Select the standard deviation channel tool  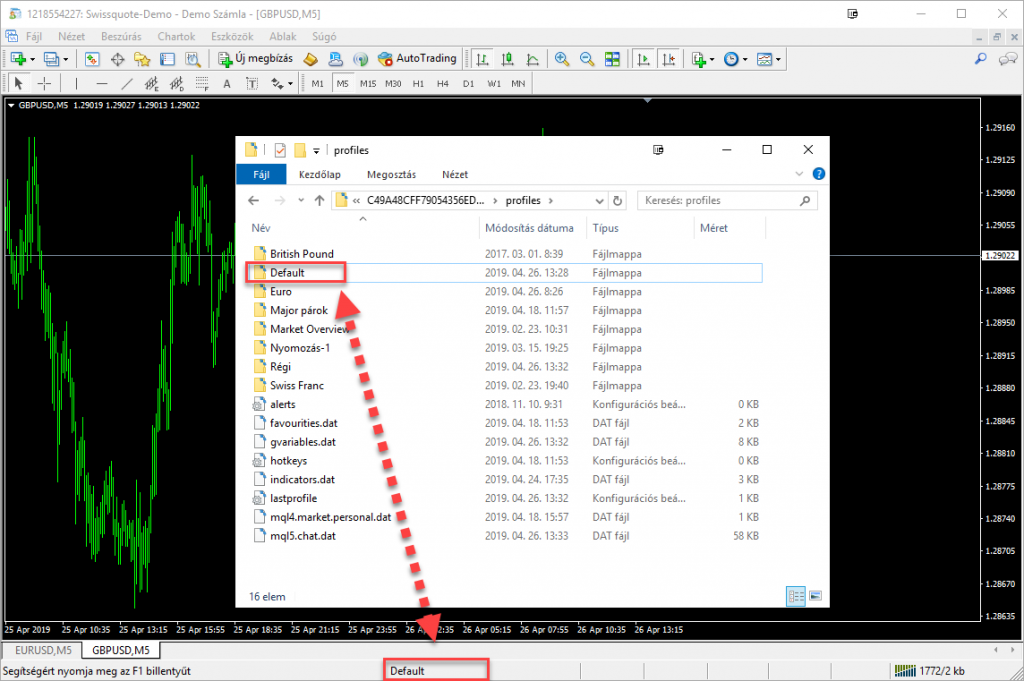click(x=176, y=84)
